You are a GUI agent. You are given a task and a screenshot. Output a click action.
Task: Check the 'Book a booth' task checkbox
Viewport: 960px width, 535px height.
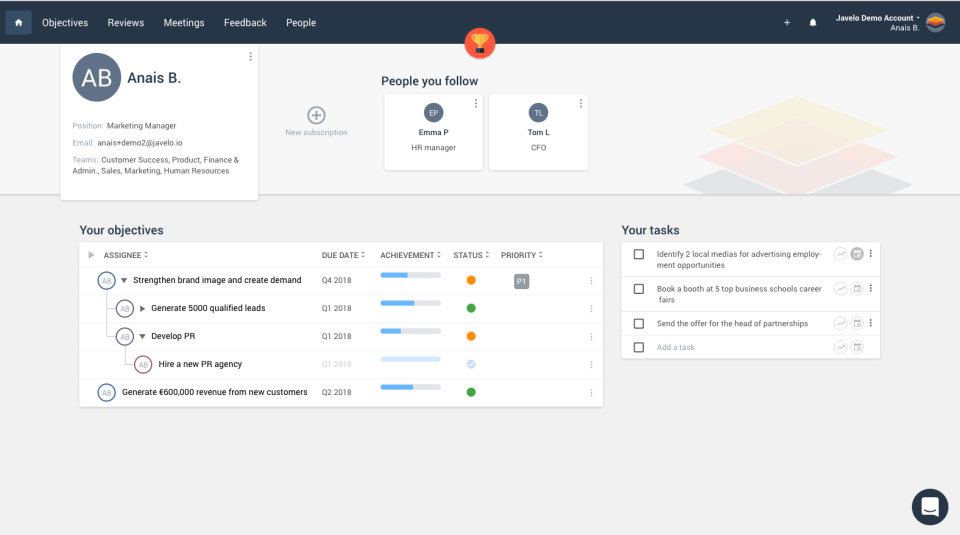coord(639,289)
